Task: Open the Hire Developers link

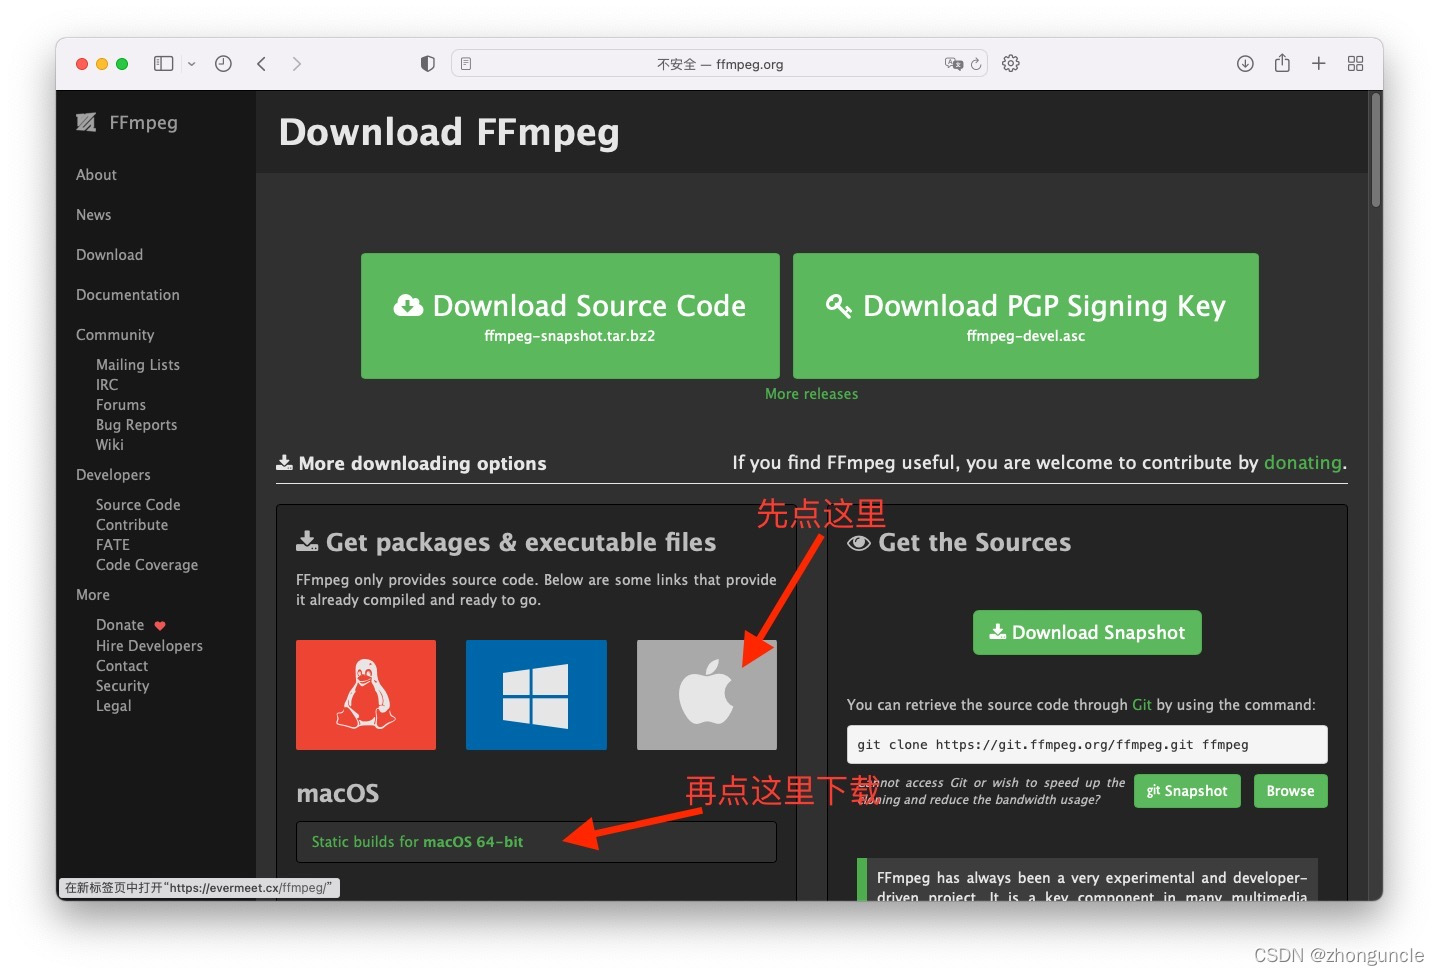Action: [149, 646]
